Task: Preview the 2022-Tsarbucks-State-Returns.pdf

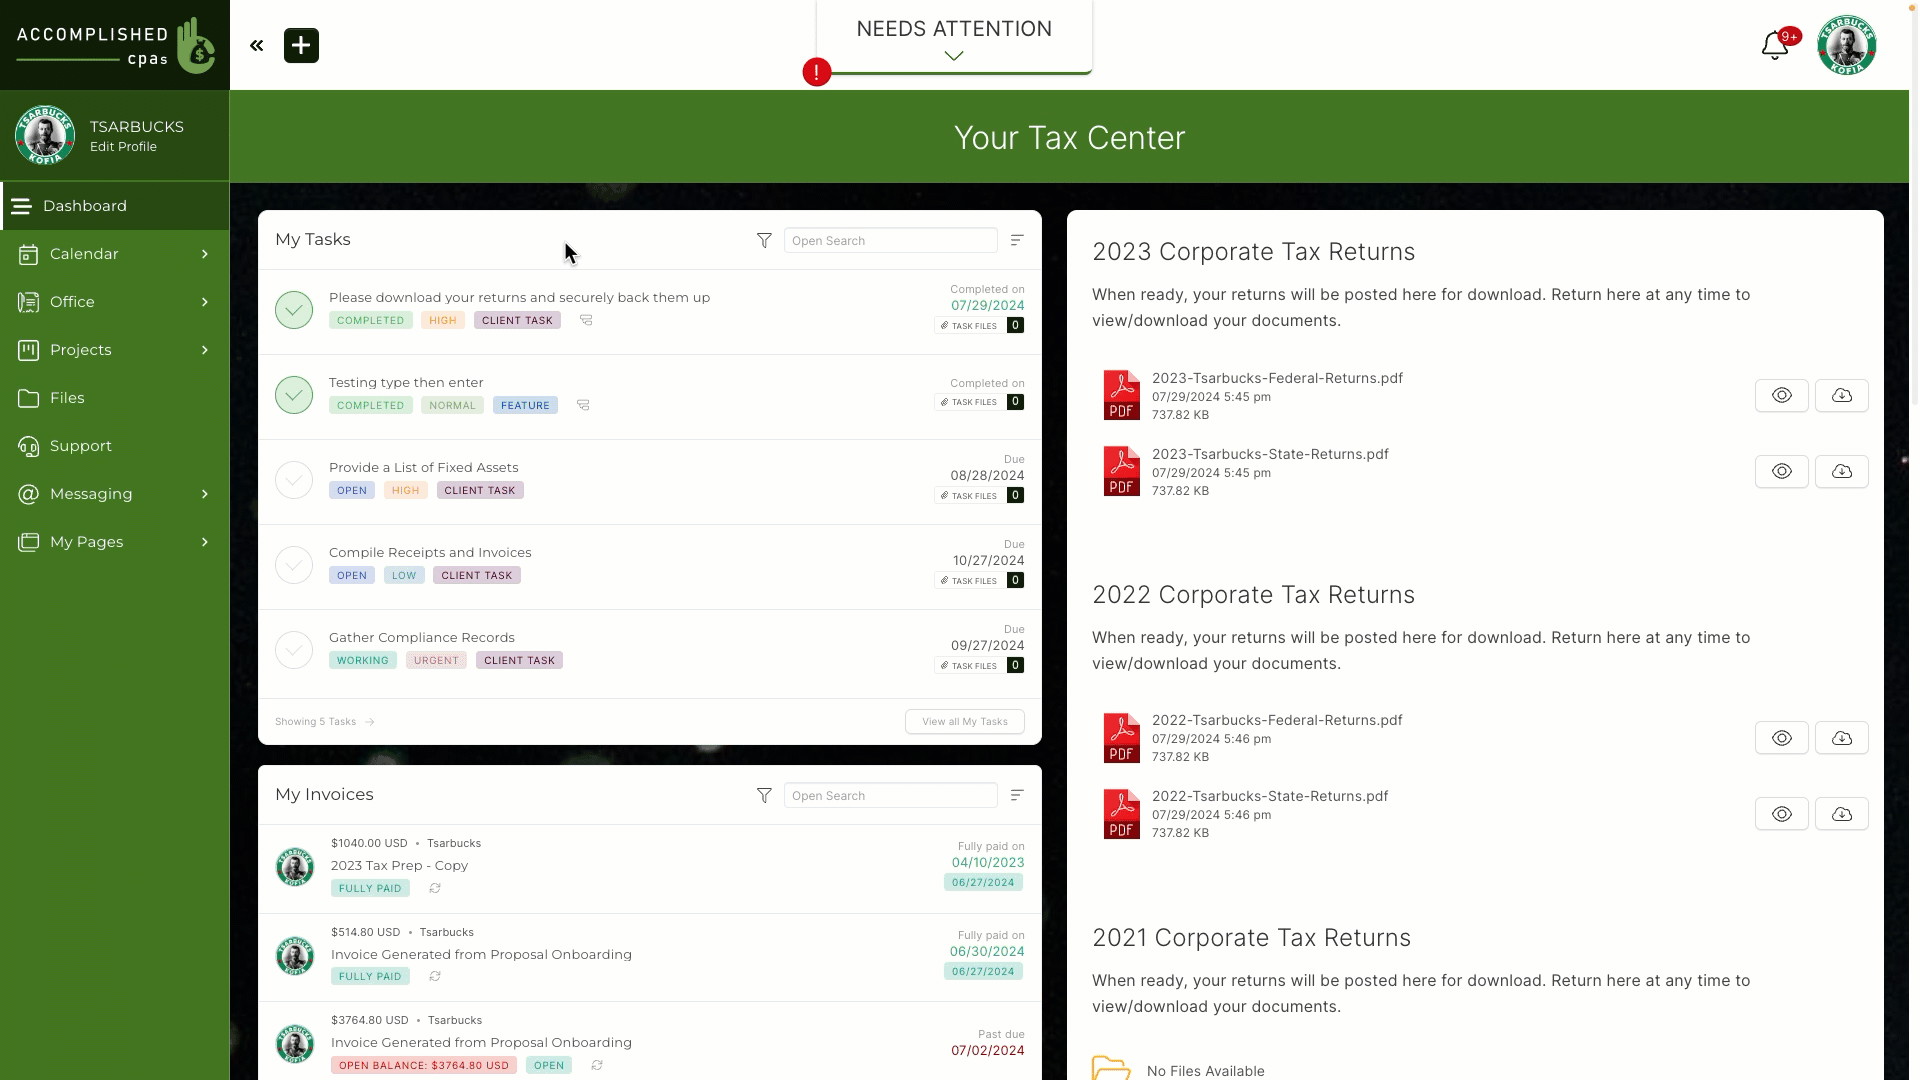Action: coord(1782,814)
